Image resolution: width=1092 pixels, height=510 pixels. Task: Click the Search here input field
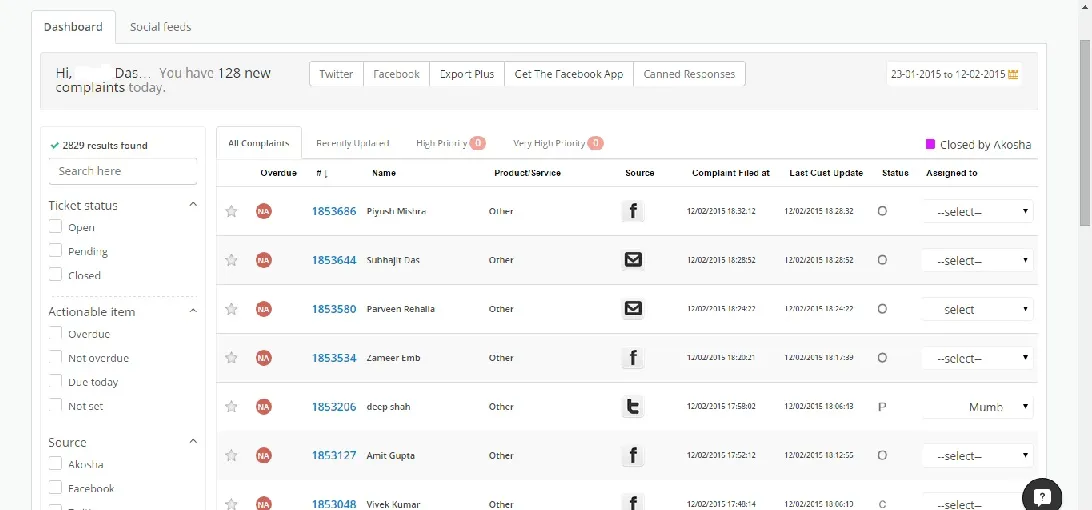(123, 171)
